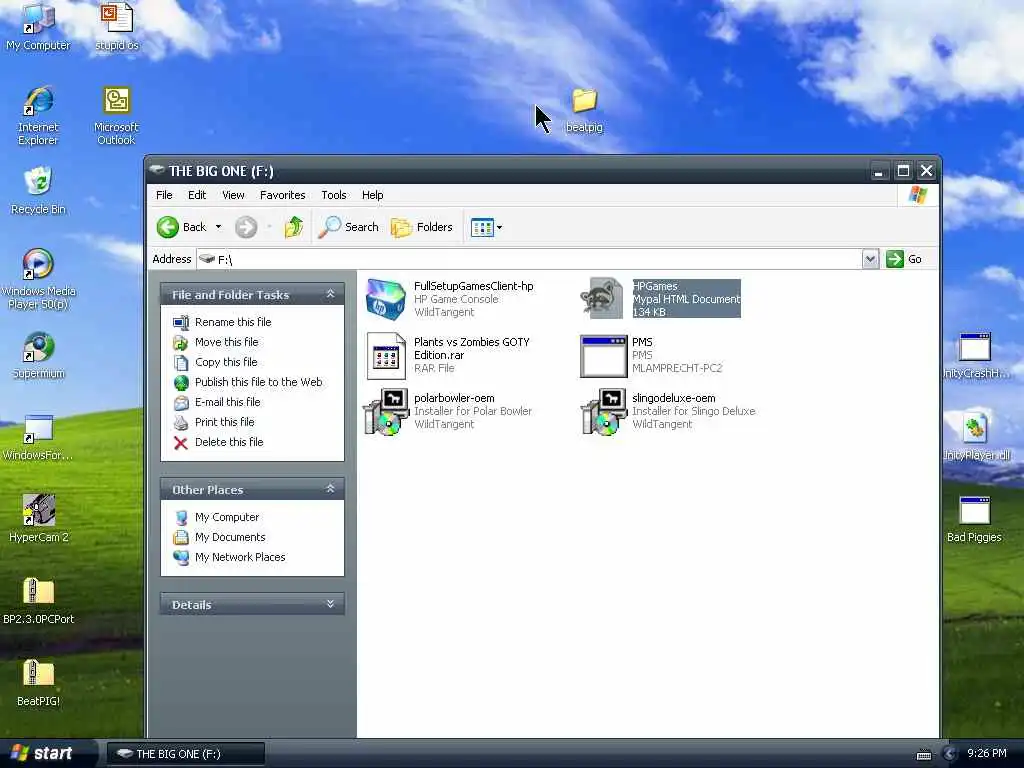Click Copy this file
Image resolution: width=1024 pixels, height=768 pixels.
[226, 362]
